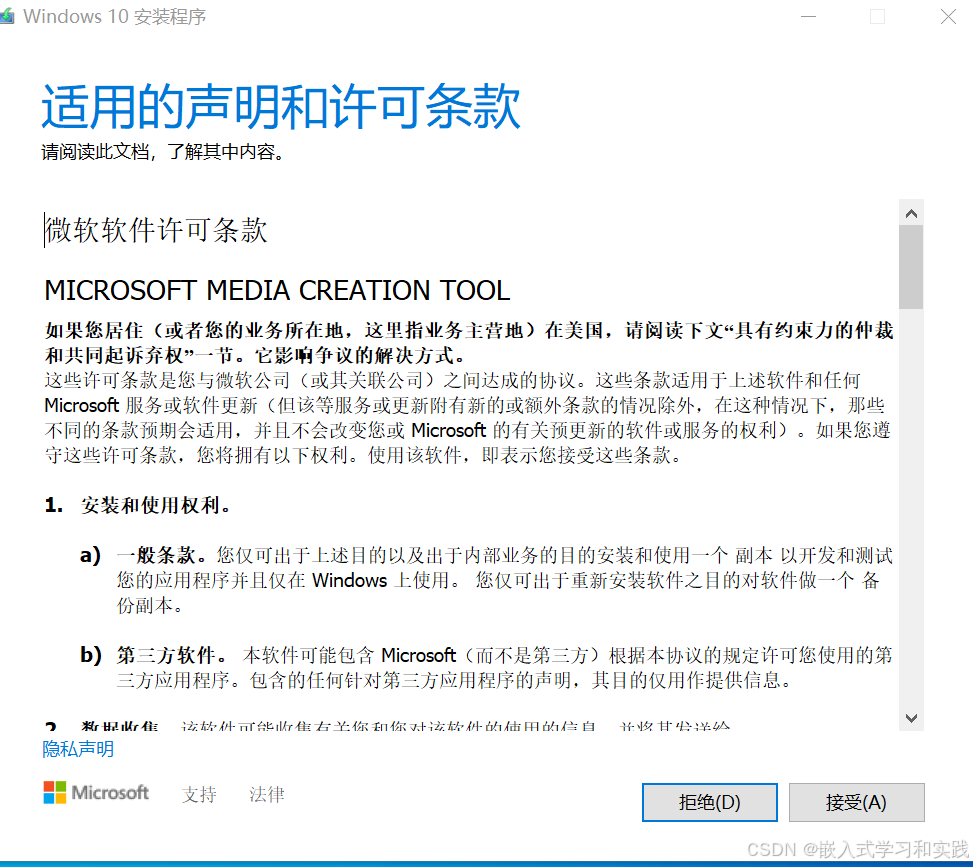Click the license text scrollbar thumb
The image size is (973, 867).
[911, 267]
